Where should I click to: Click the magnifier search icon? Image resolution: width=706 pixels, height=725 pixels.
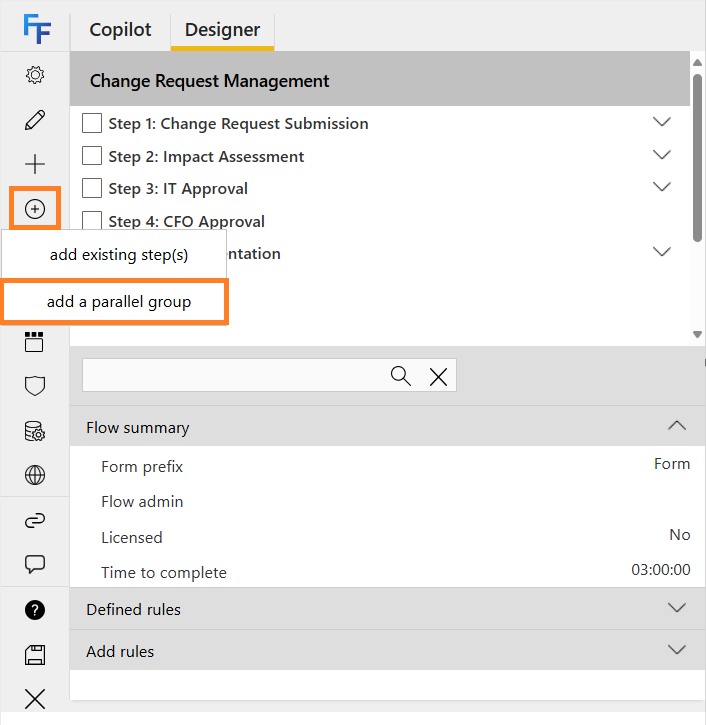400,375
